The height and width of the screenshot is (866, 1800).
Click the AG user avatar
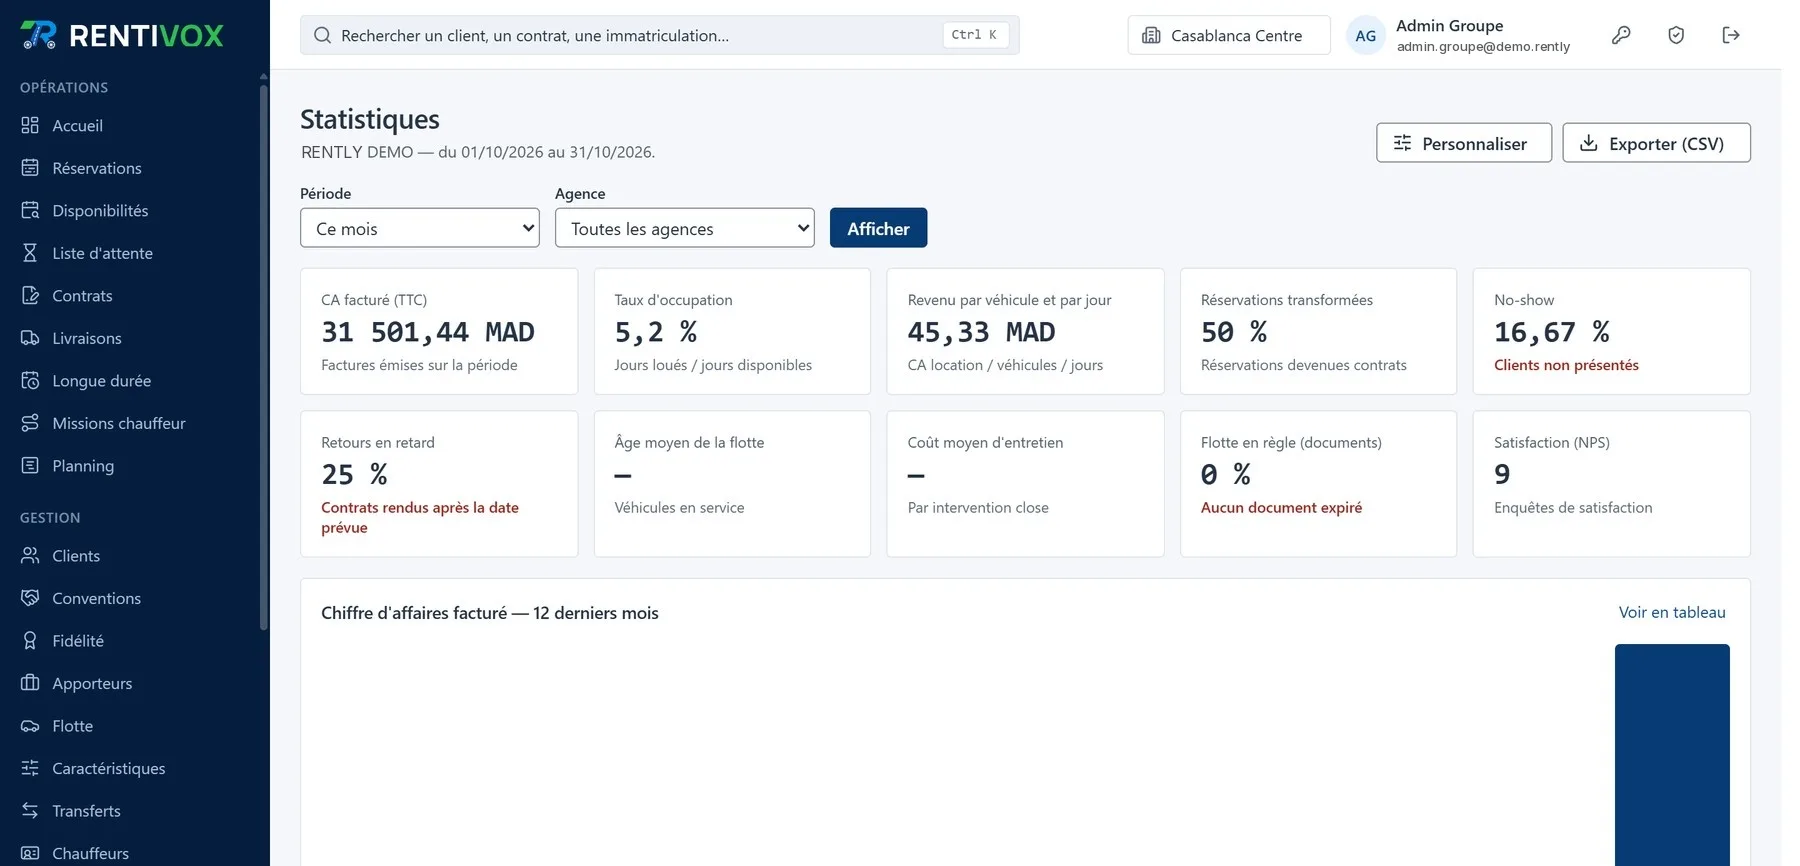tap(1366, 36)
